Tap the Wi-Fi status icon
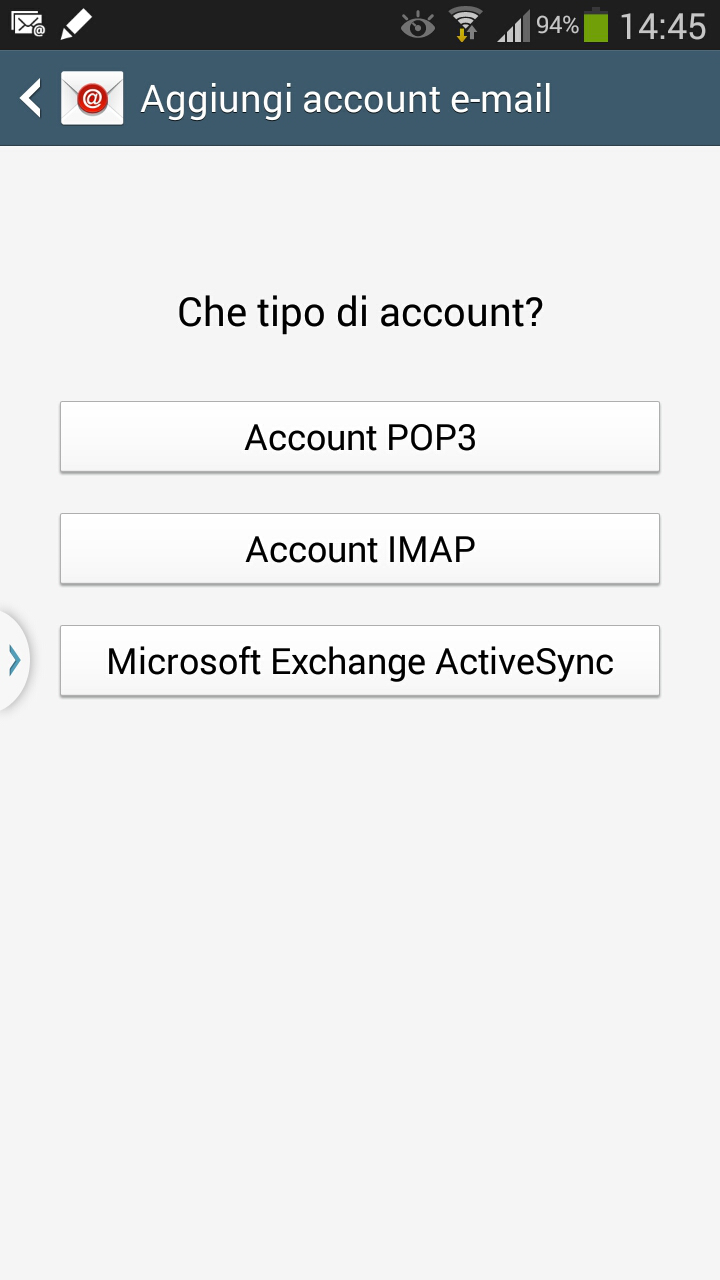The width and height of the screenshot is (720, 1280). tap(465, 24)
